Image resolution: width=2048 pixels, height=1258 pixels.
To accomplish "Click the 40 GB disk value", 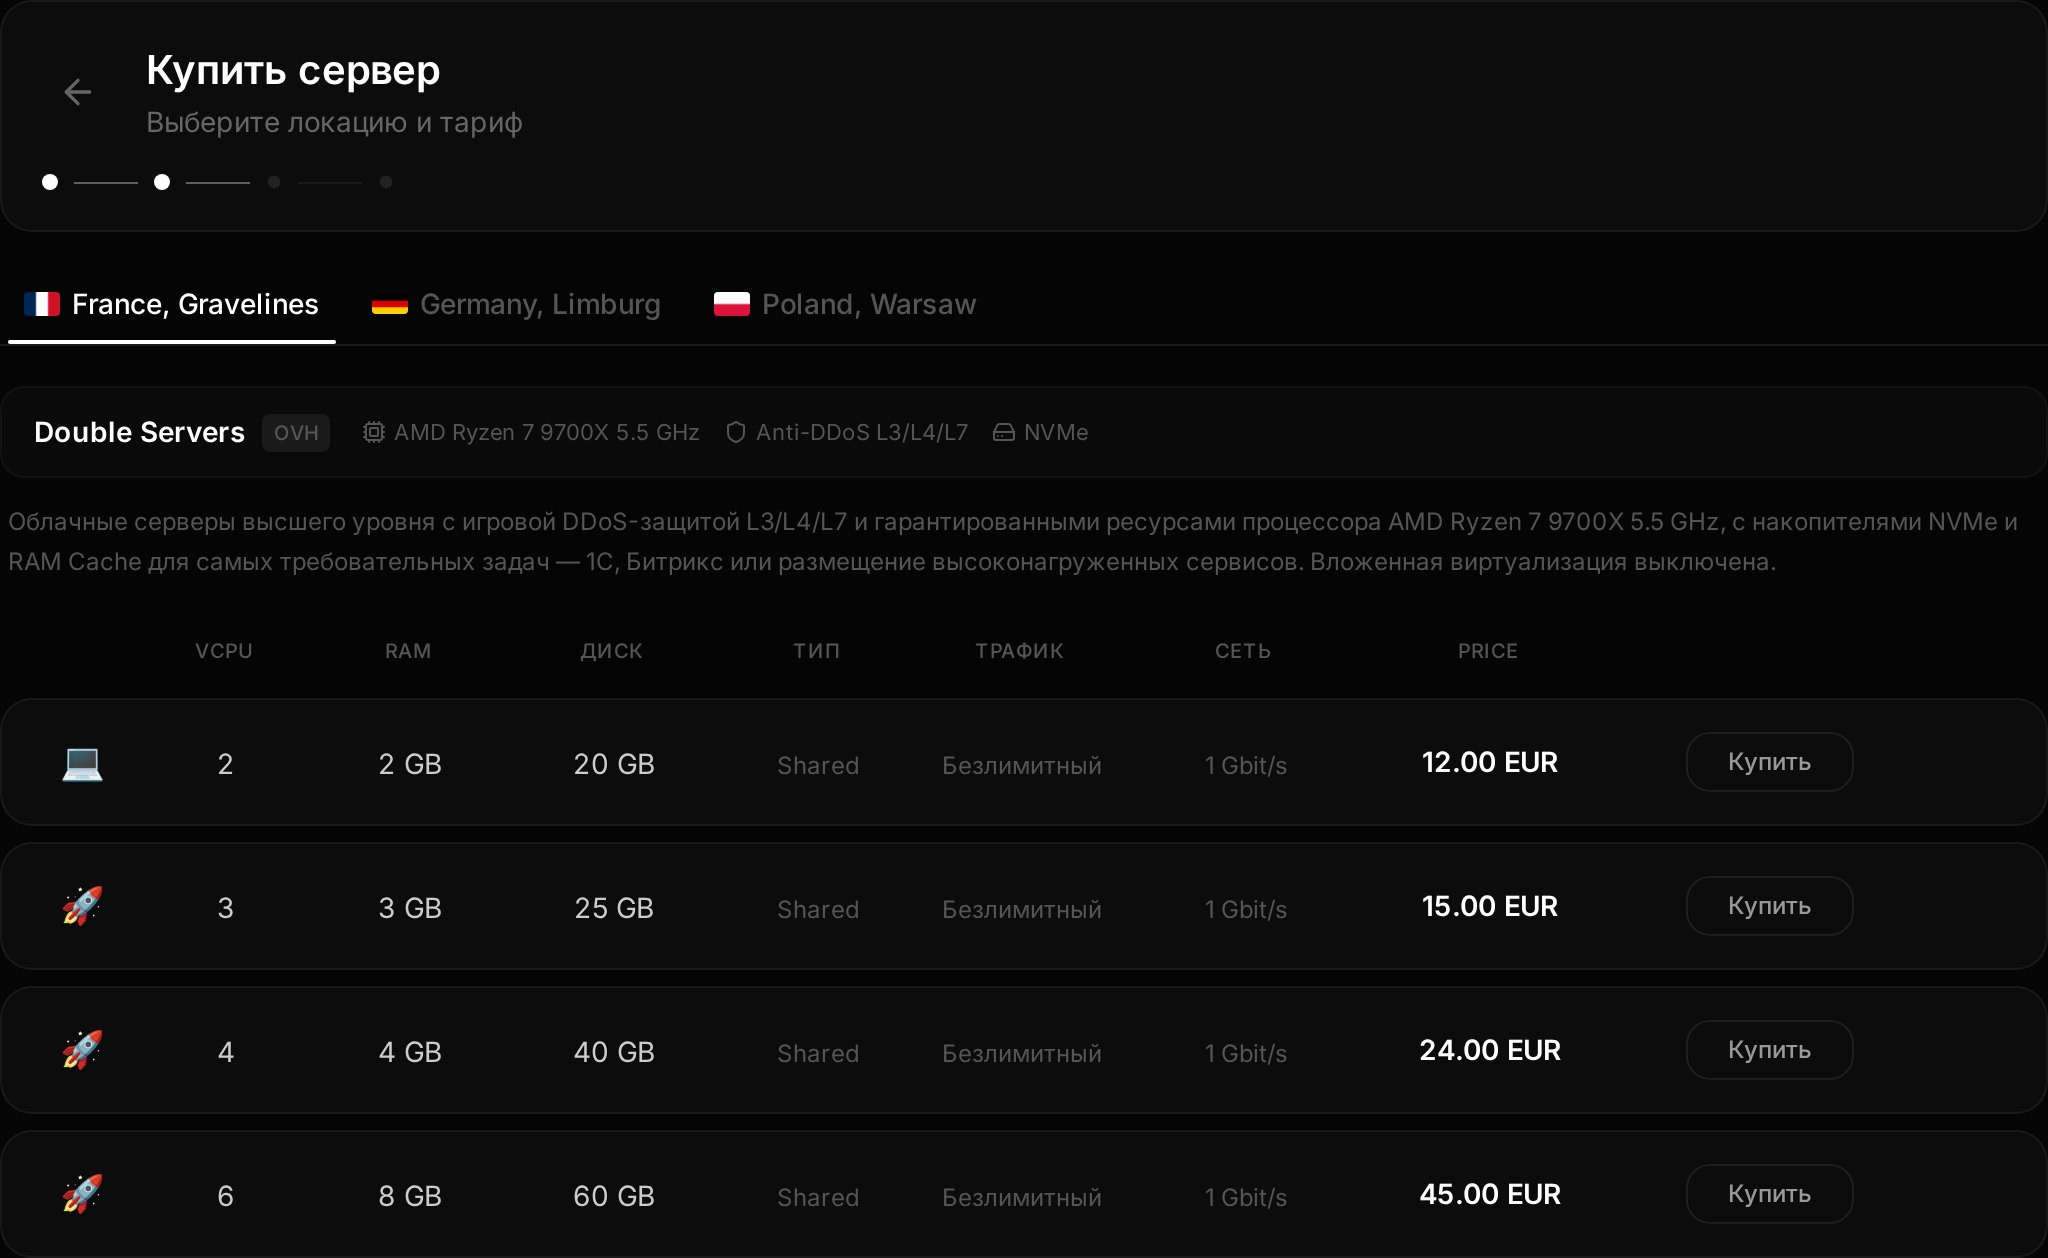I will click(x=614, y=1052).
